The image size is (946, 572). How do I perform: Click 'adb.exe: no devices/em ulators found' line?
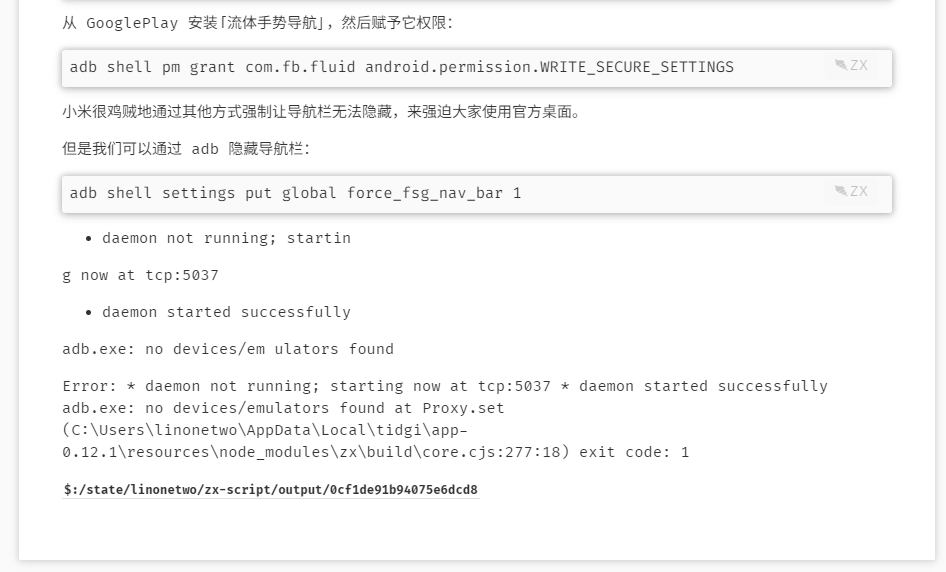pyautogui.click(x=228, y=349)
